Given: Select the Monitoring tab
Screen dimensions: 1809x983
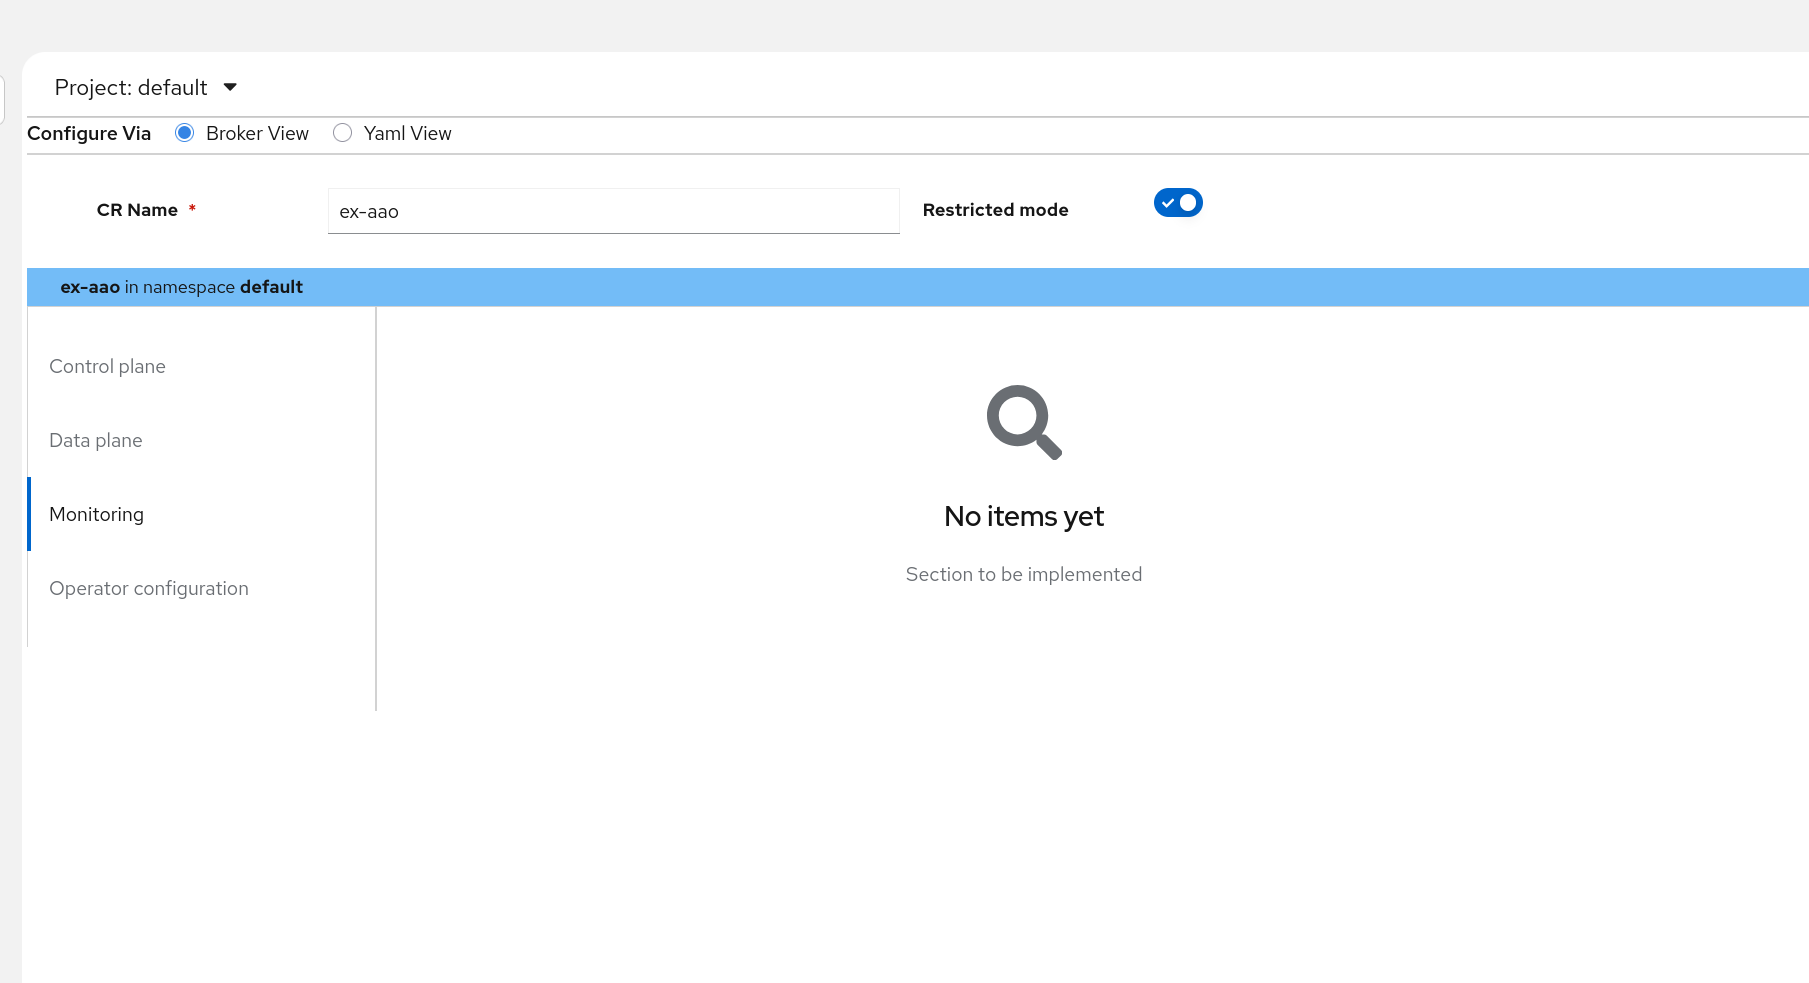Looking at the screenshot, I should pos(97,515).
